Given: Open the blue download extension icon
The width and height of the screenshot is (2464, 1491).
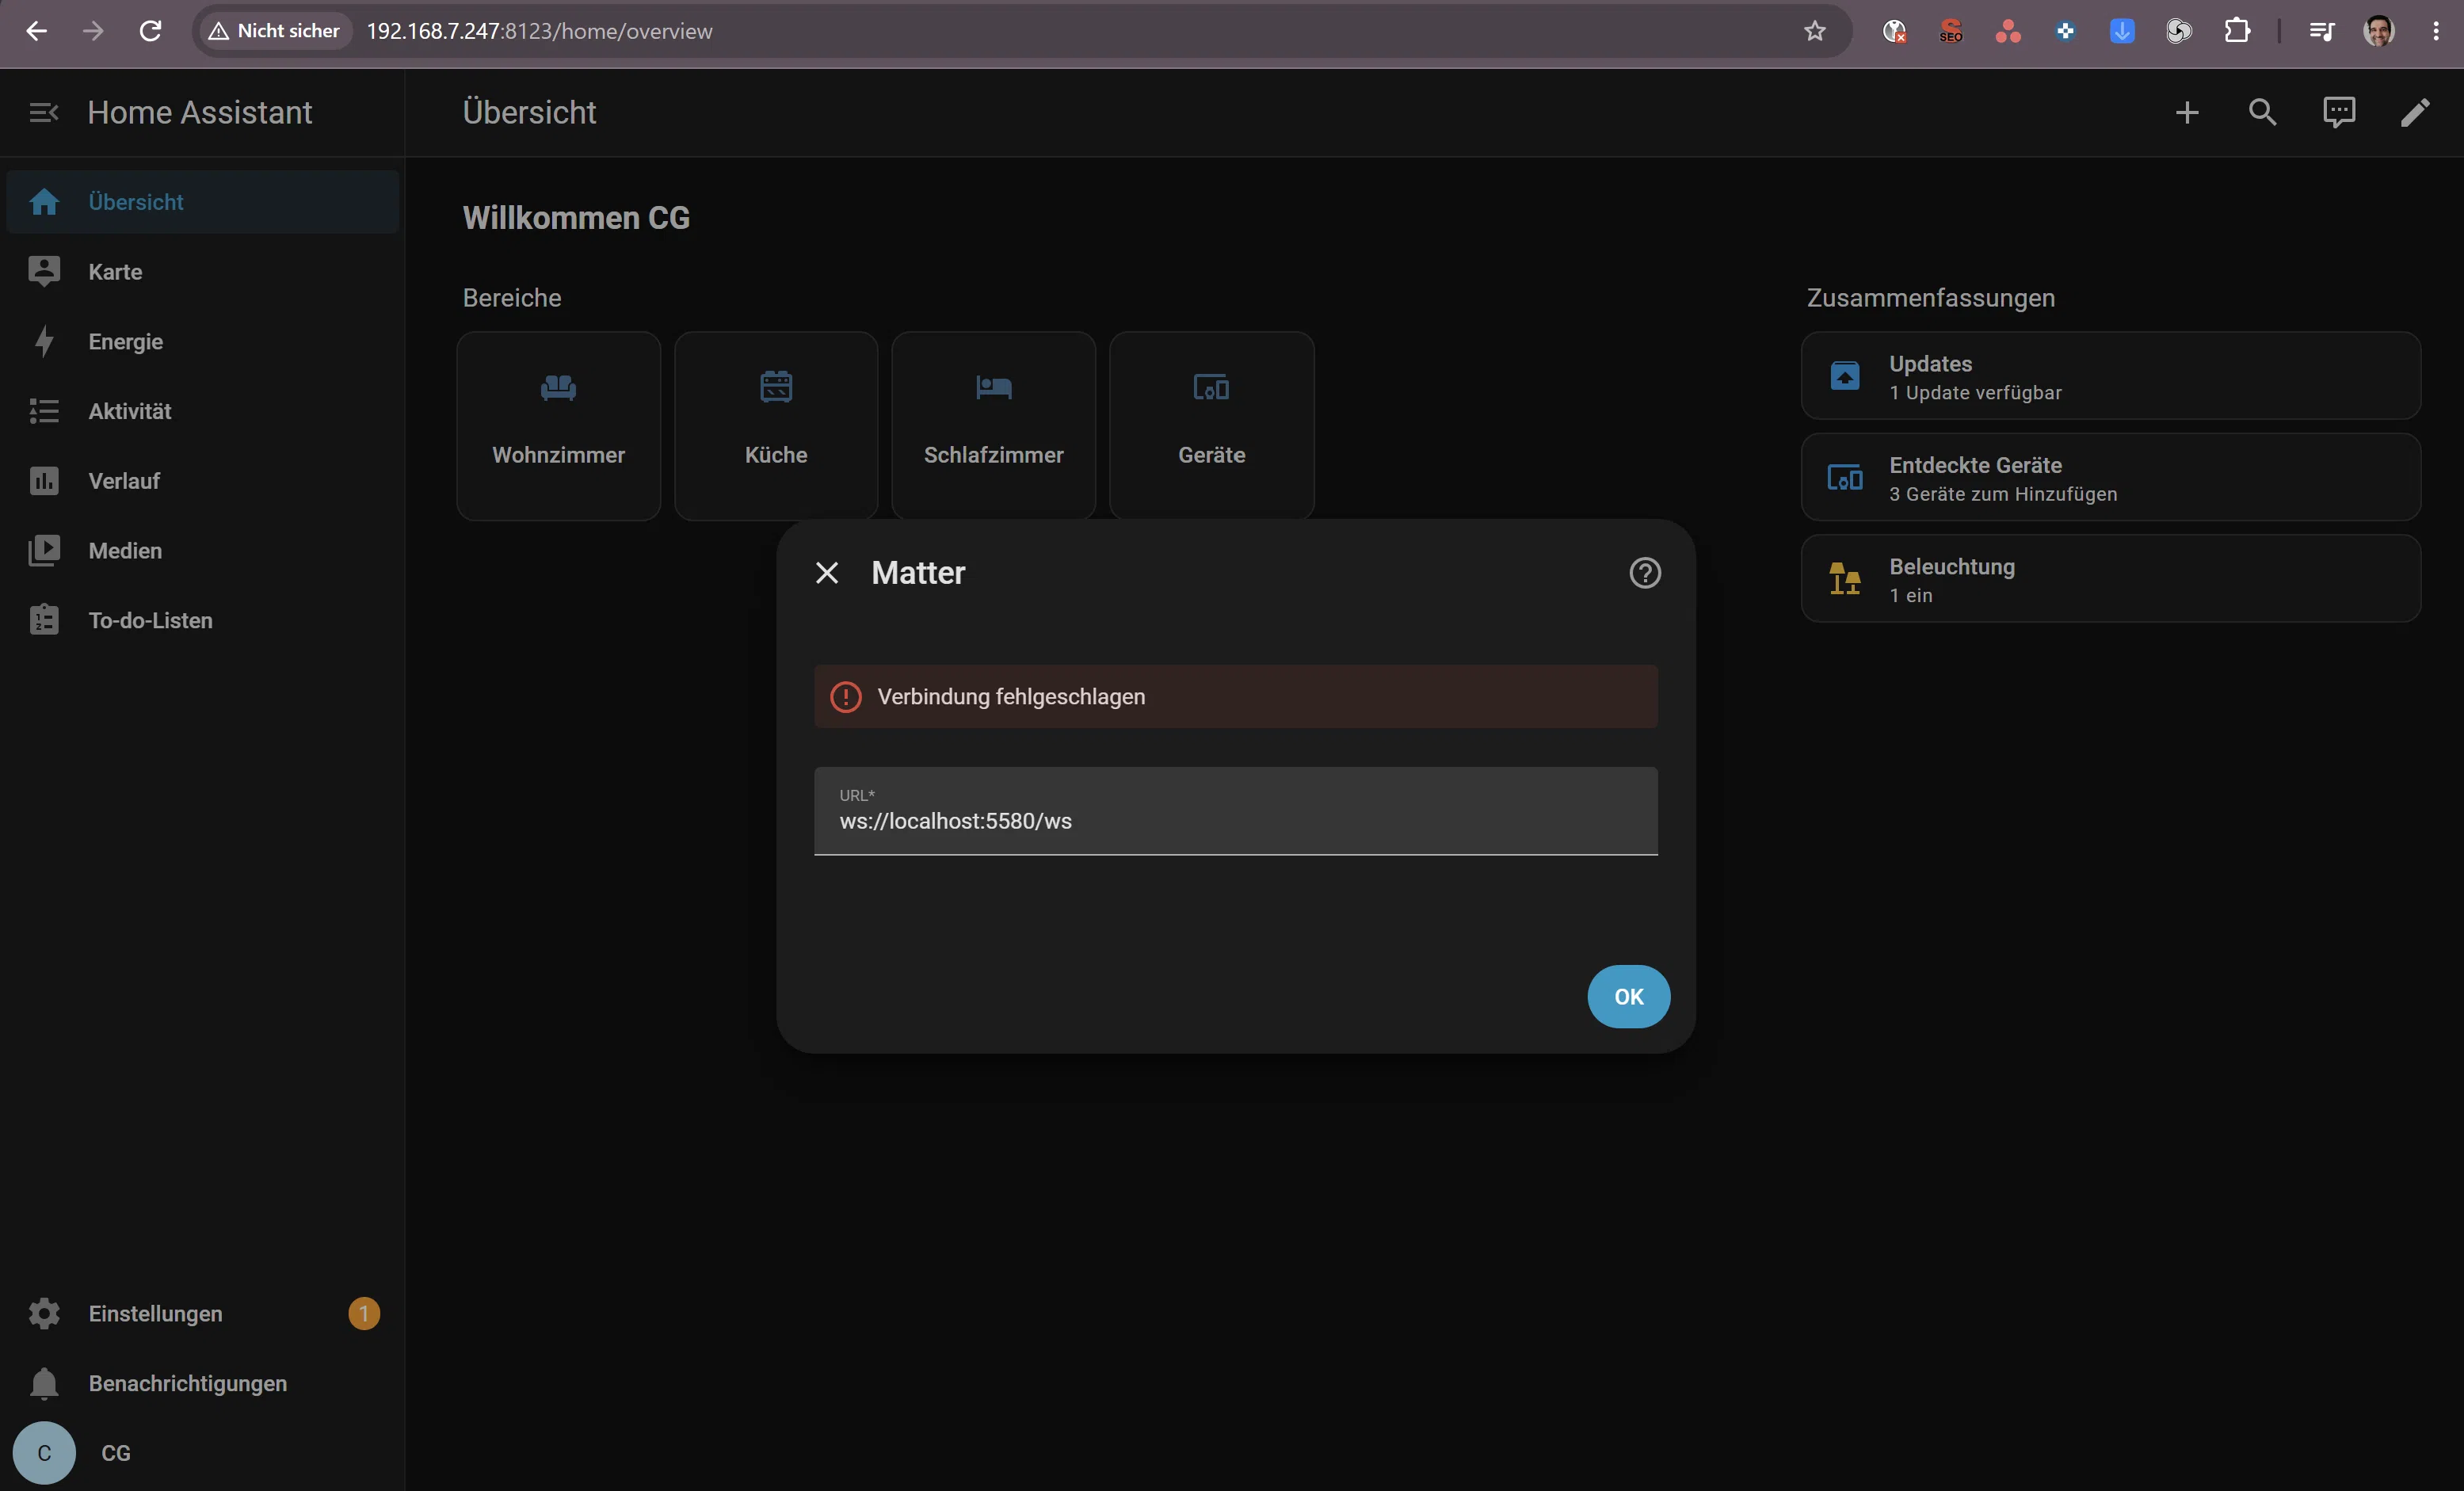Looking at the screenshot, I should 2122,31.
